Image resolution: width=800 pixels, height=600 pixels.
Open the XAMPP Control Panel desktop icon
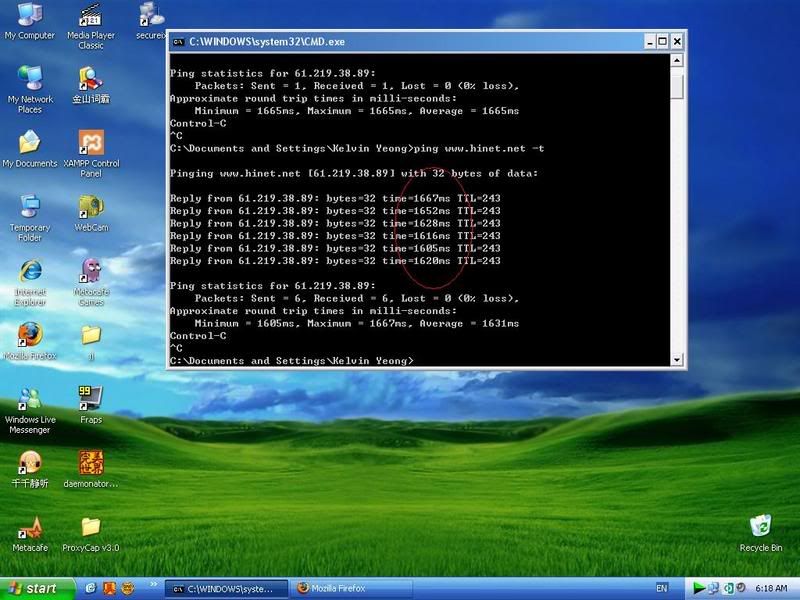tap(91, 143)
